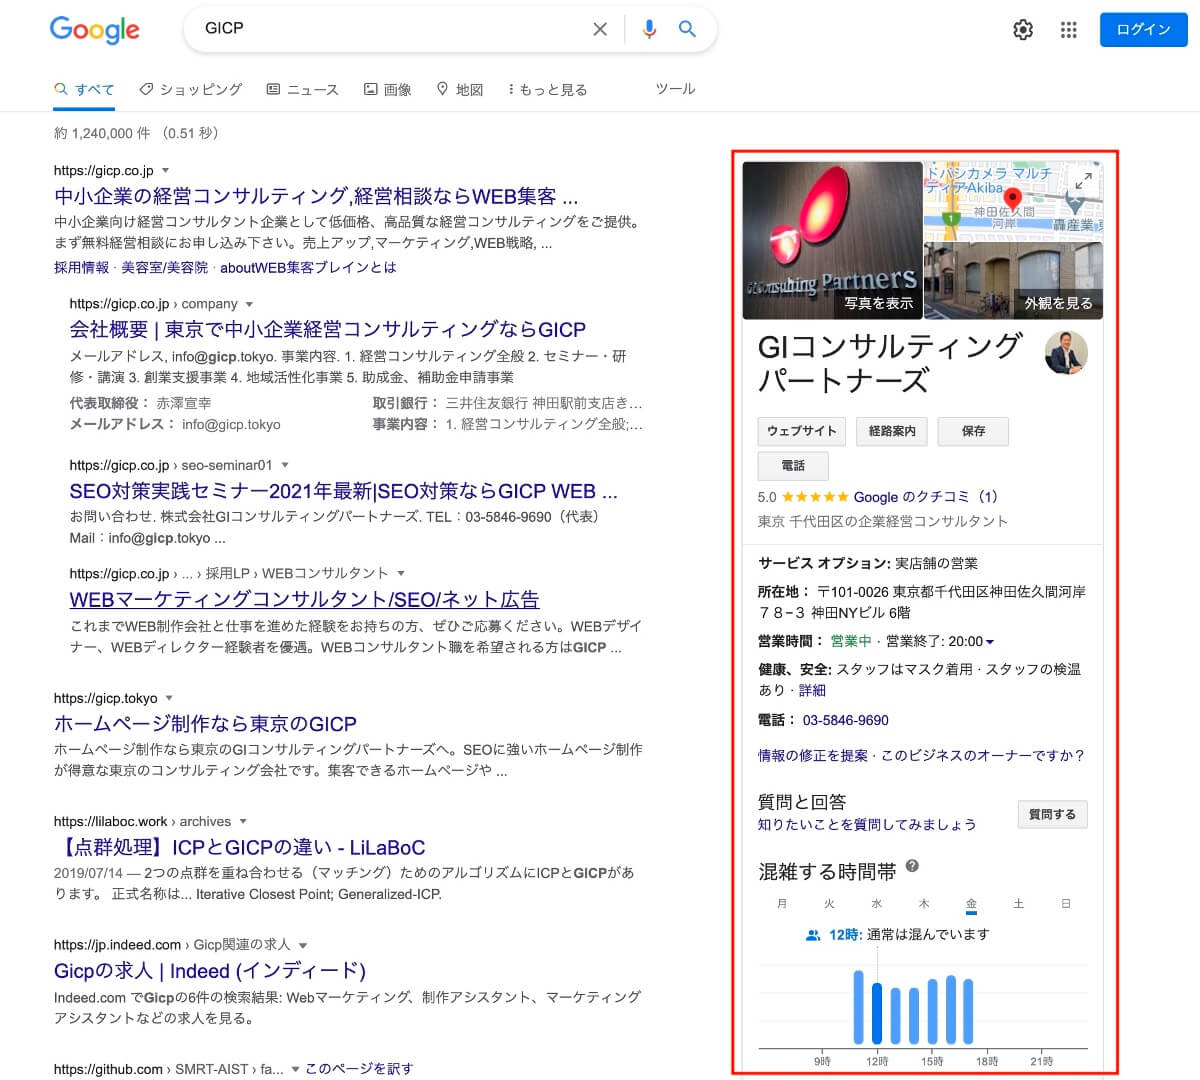The image size is (1200, 1080).
Task: Click the owner profile photo in the knowledge panel
Action: (1066, 353)
